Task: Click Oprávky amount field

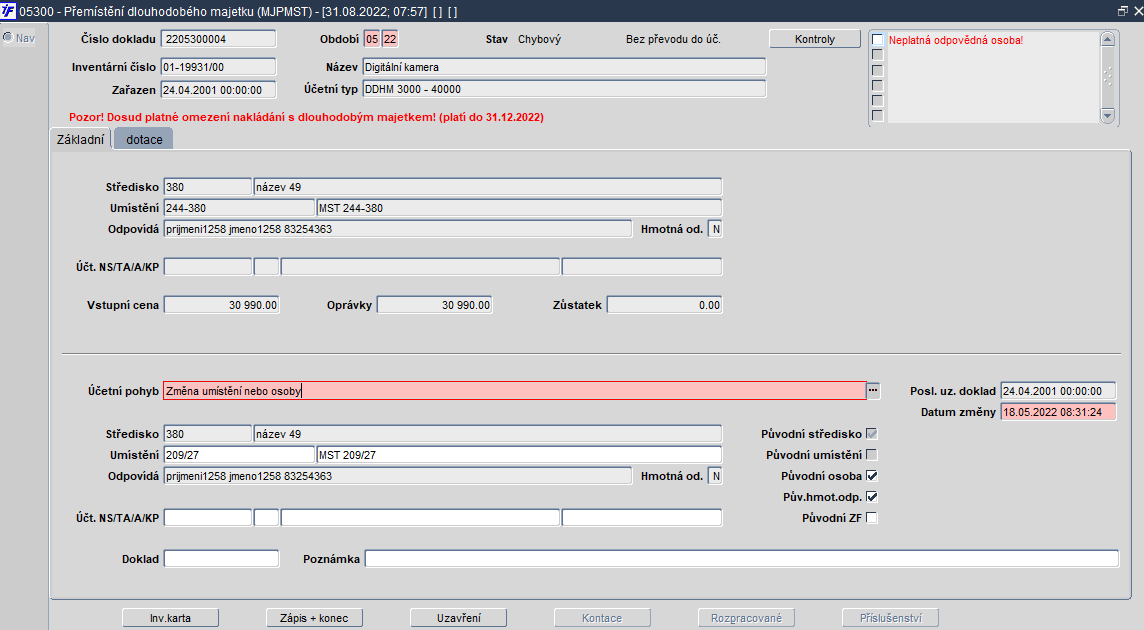Action: [x=434, y=305]
